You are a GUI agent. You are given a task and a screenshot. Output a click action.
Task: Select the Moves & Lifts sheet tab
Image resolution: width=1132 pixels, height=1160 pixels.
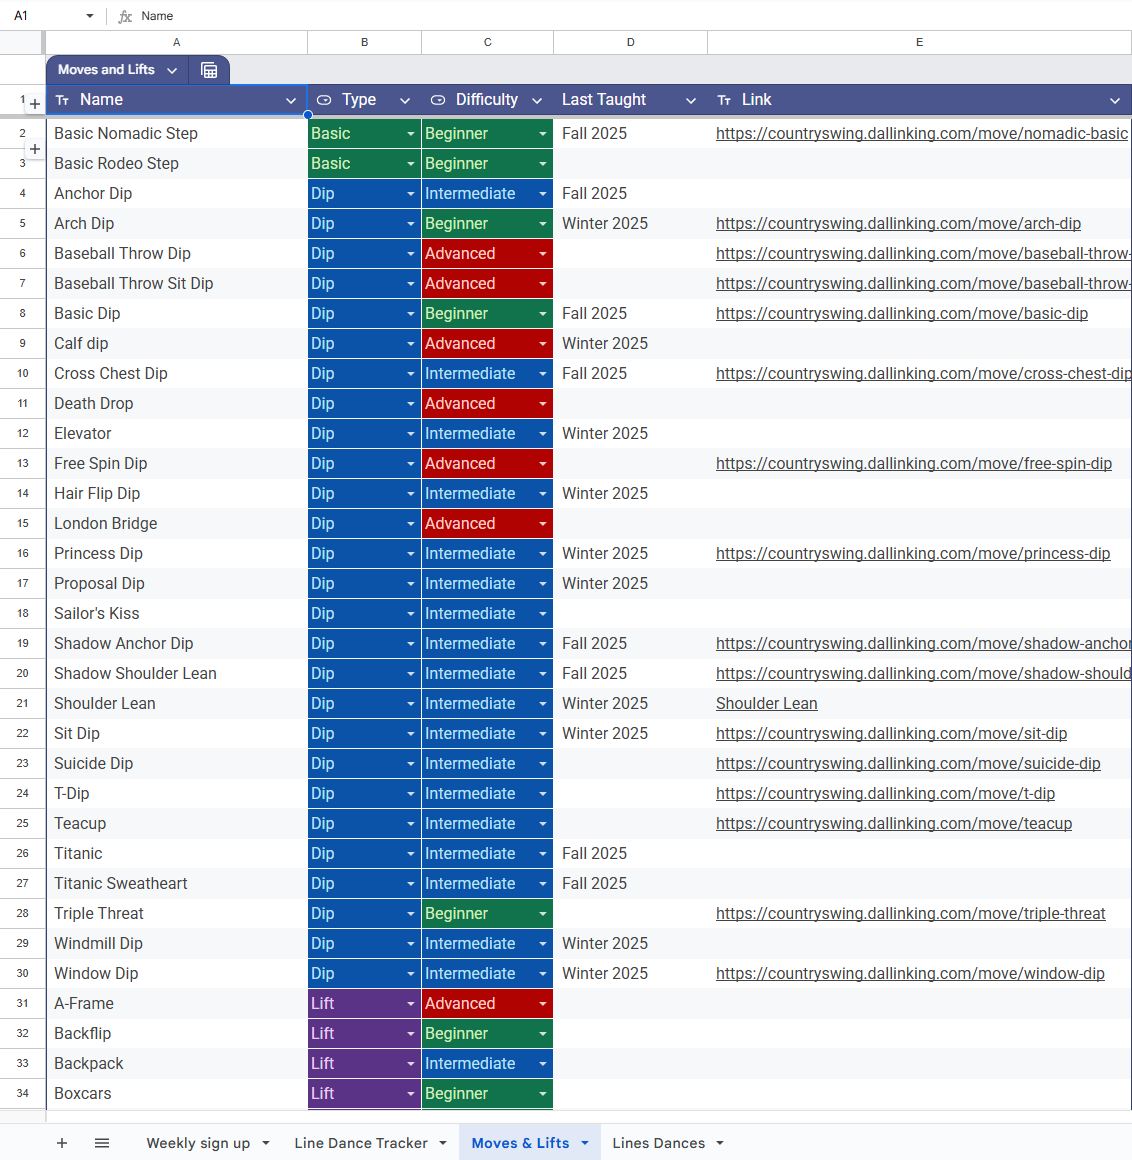coord(520,1143)
